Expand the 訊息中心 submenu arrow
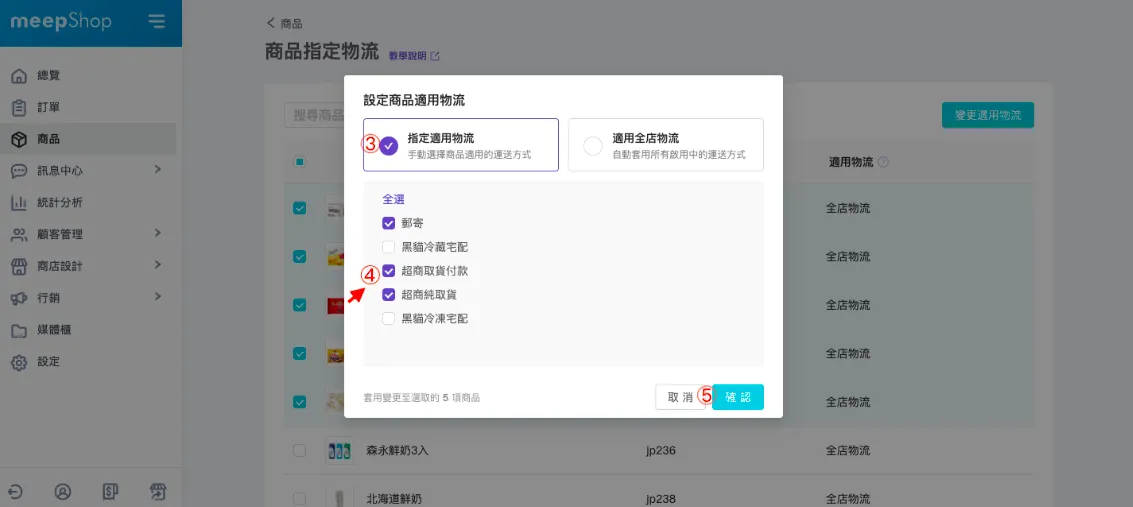Image resolution: width=1133 pixels, height=507 pixels. [158, 170]
